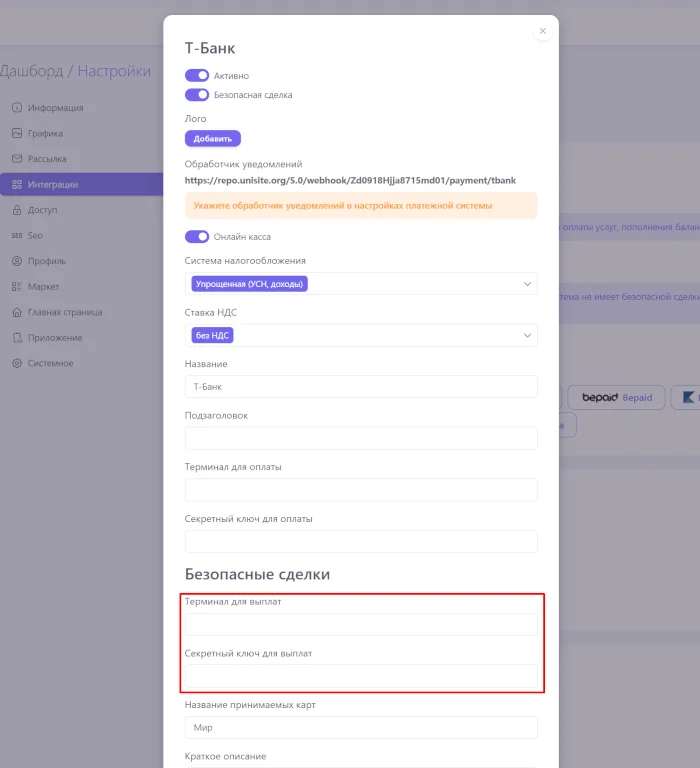Click the Главная страница icon
Viewport: 700px width, 768px height.
point(17,312)
